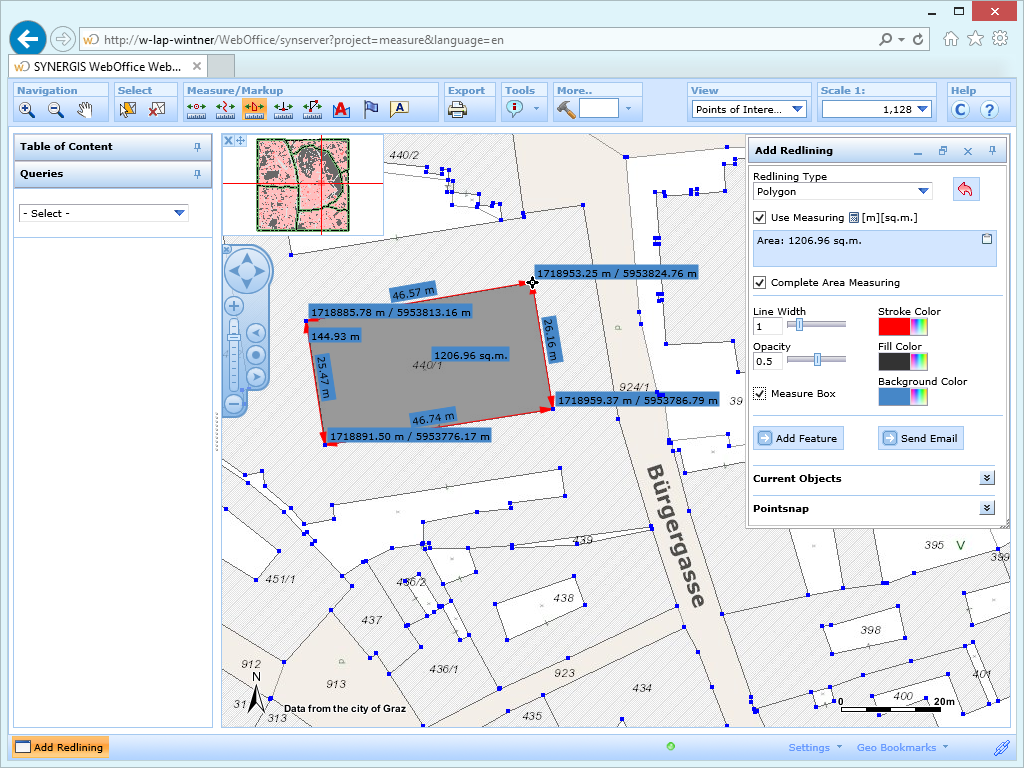Image resolution: width=1024 pixels, height=768 pixels.
Task: Toggle the Measure Box checkbox
Action: click(759, 393)
